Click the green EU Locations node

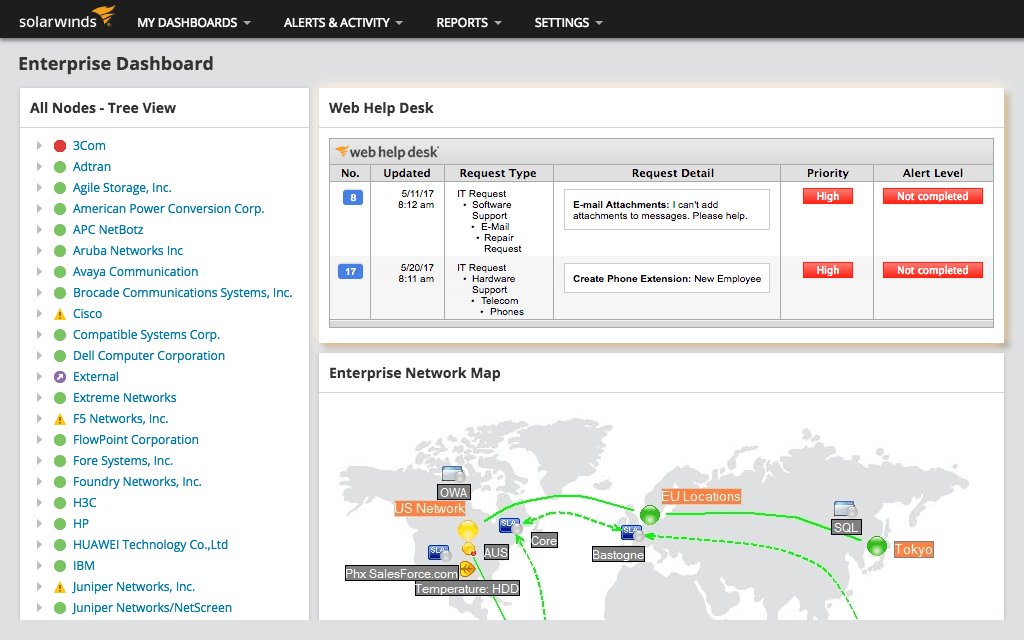[x=650, y=515]
